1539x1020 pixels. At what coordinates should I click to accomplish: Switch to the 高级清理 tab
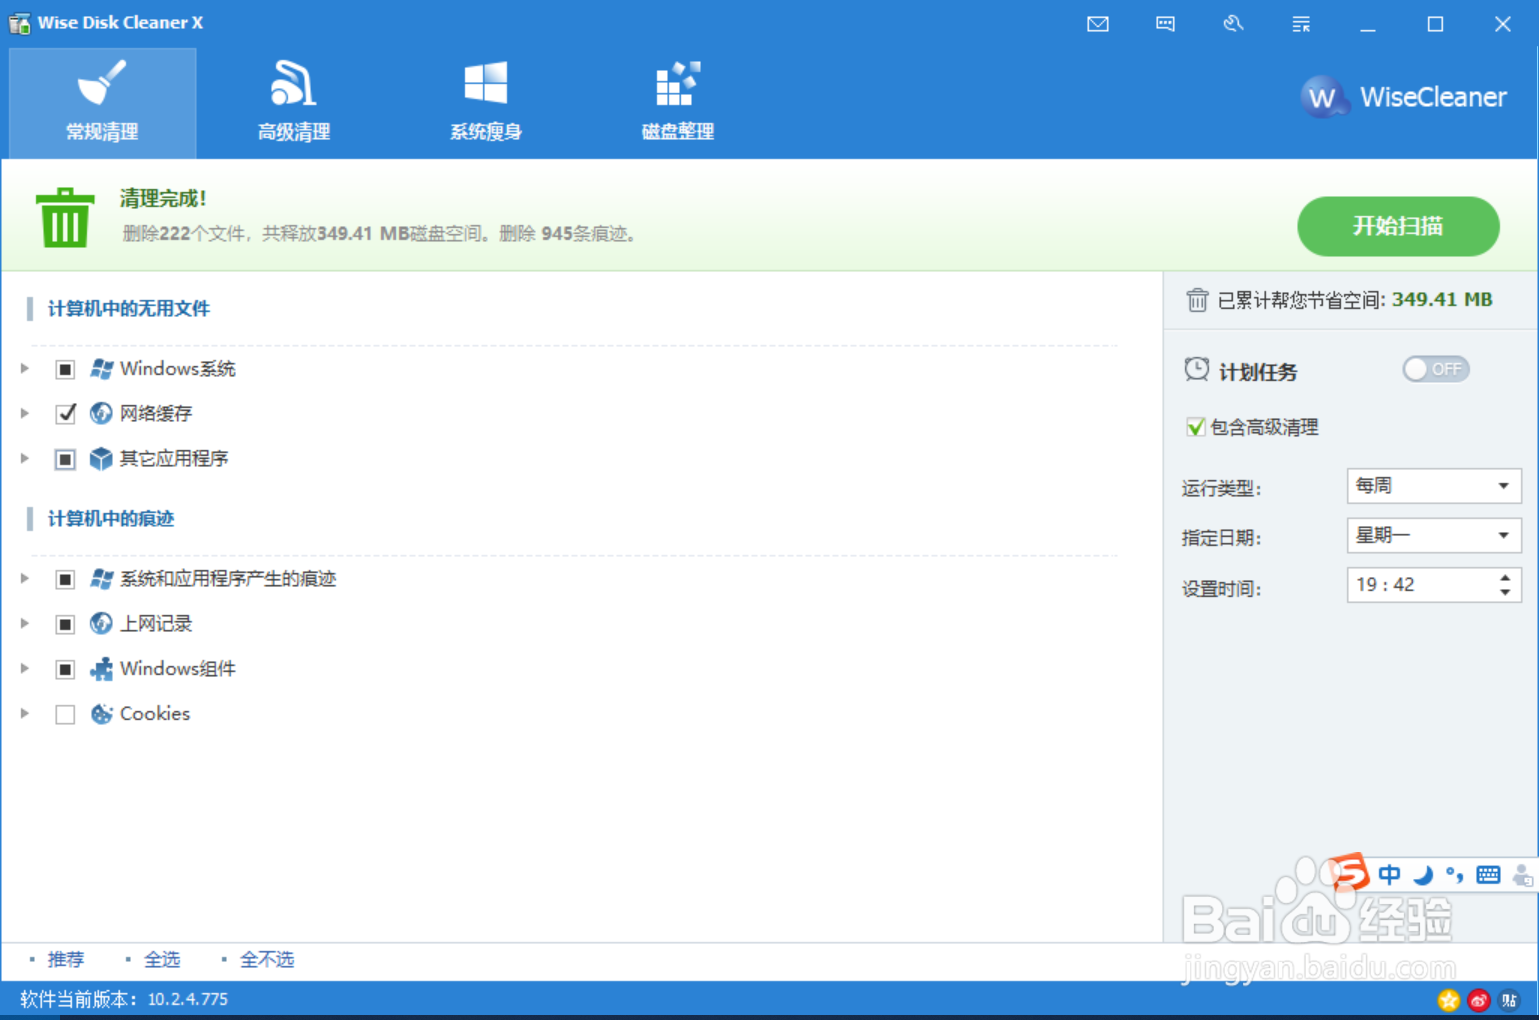pos(294,103)
